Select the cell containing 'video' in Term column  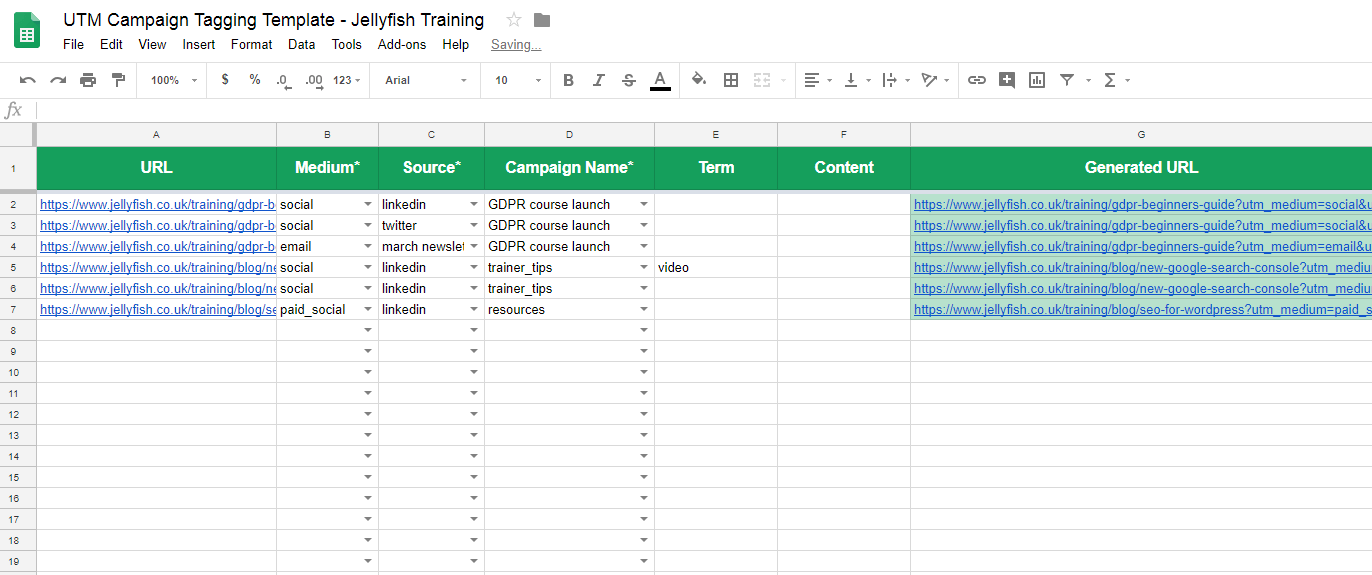(x=715, y=268)
